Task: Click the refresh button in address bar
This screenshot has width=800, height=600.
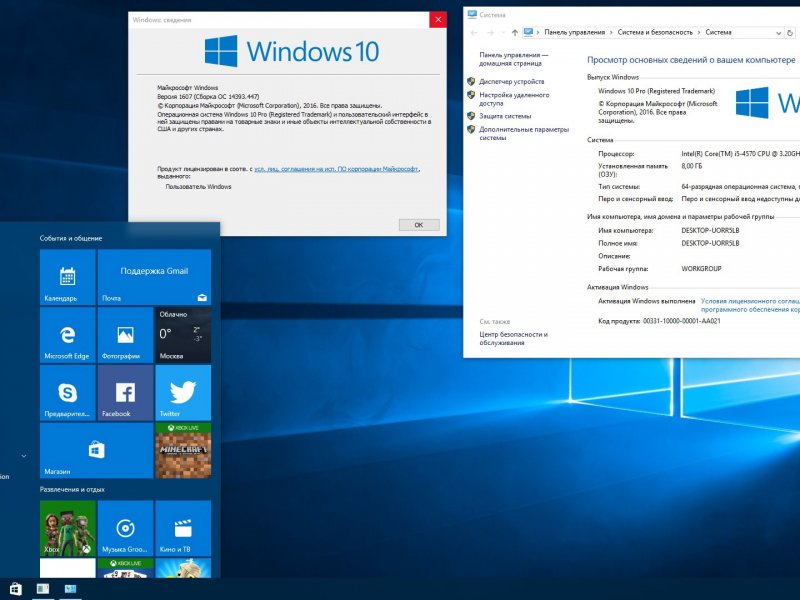Action: (x=790, y=33)
